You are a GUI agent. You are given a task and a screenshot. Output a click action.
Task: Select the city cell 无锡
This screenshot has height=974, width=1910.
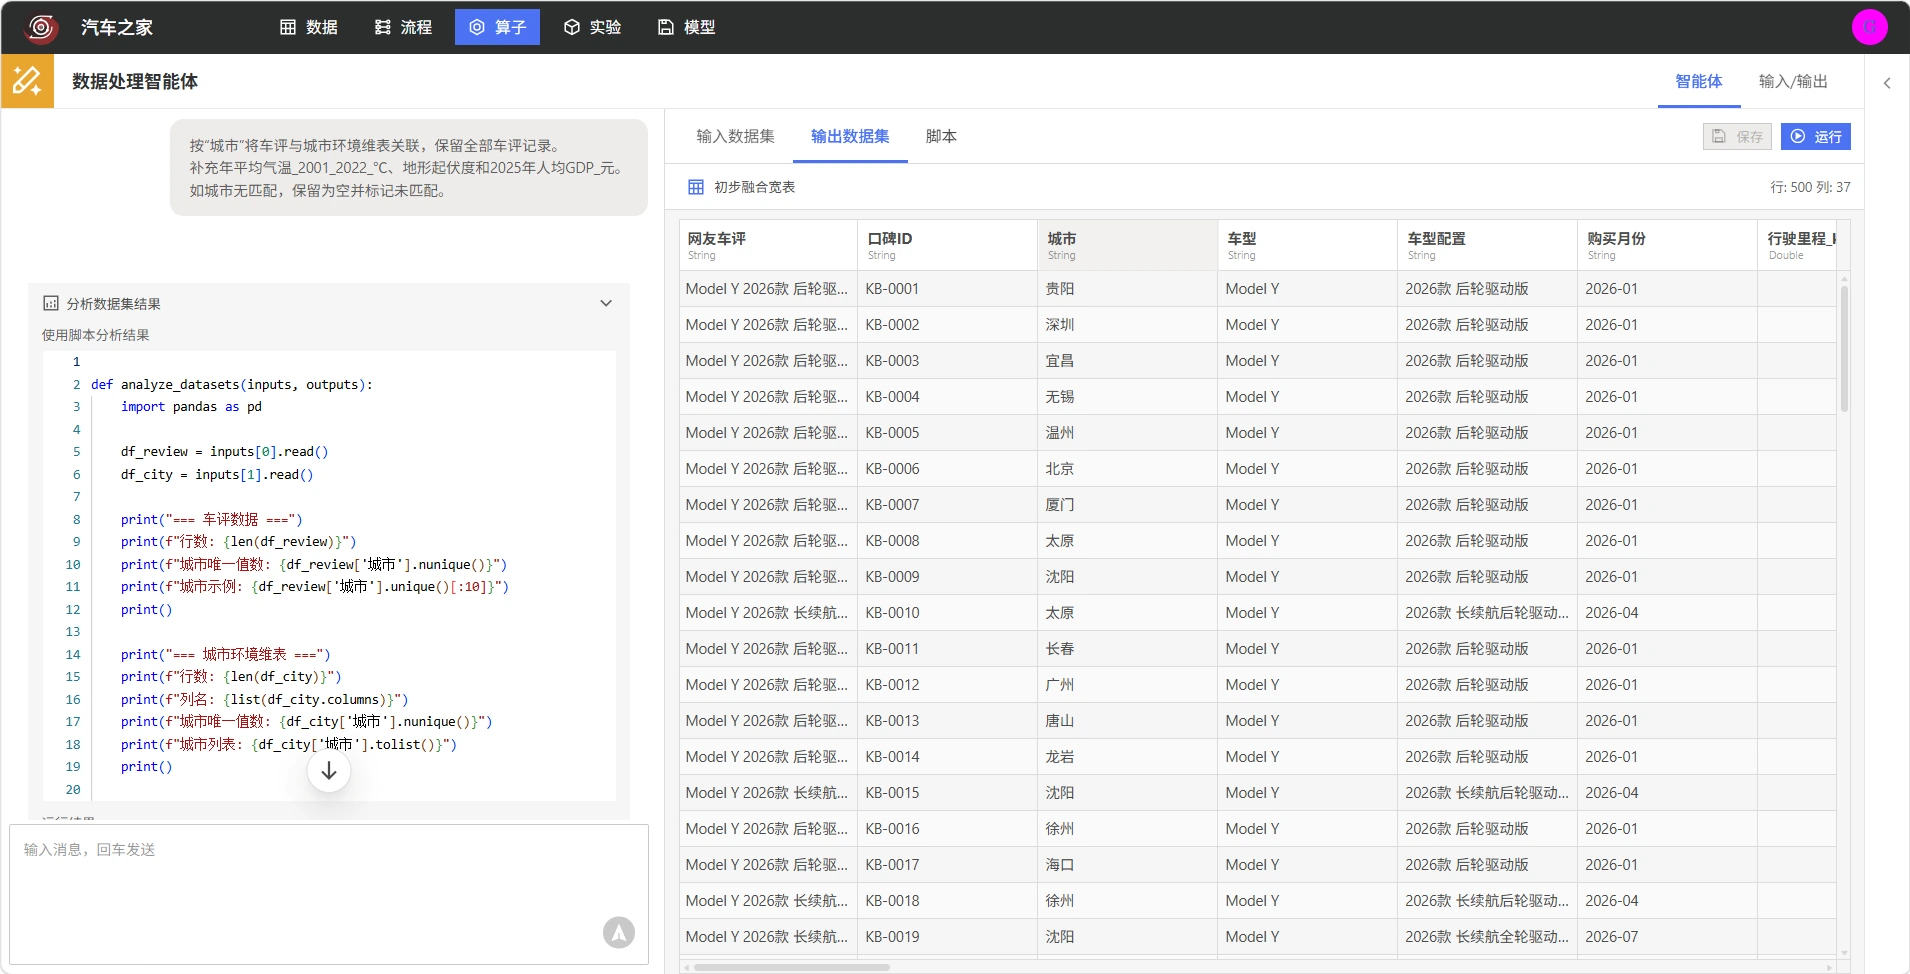[1127, 397]
